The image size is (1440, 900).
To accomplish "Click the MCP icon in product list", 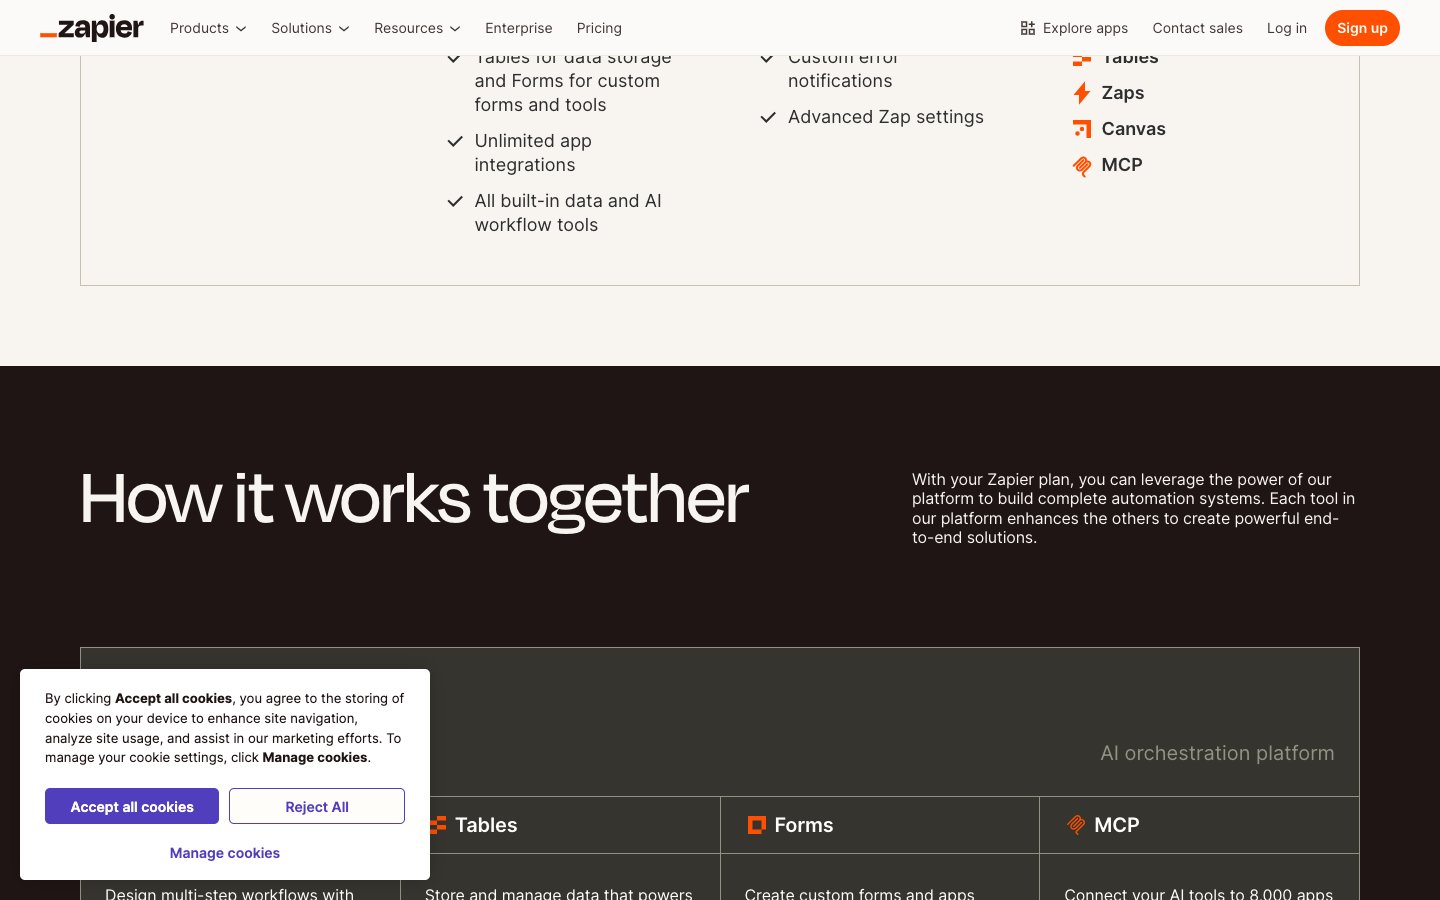I will (1081, 166).
